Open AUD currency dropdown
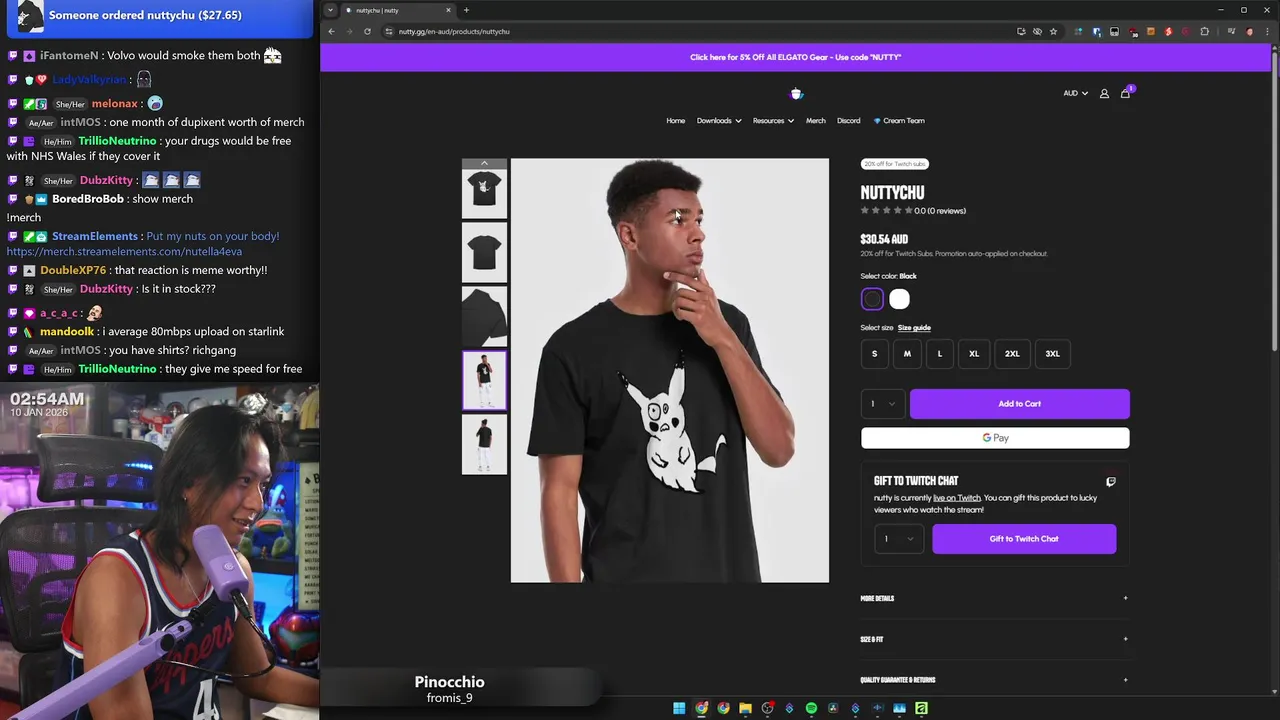 (1075, 93)
